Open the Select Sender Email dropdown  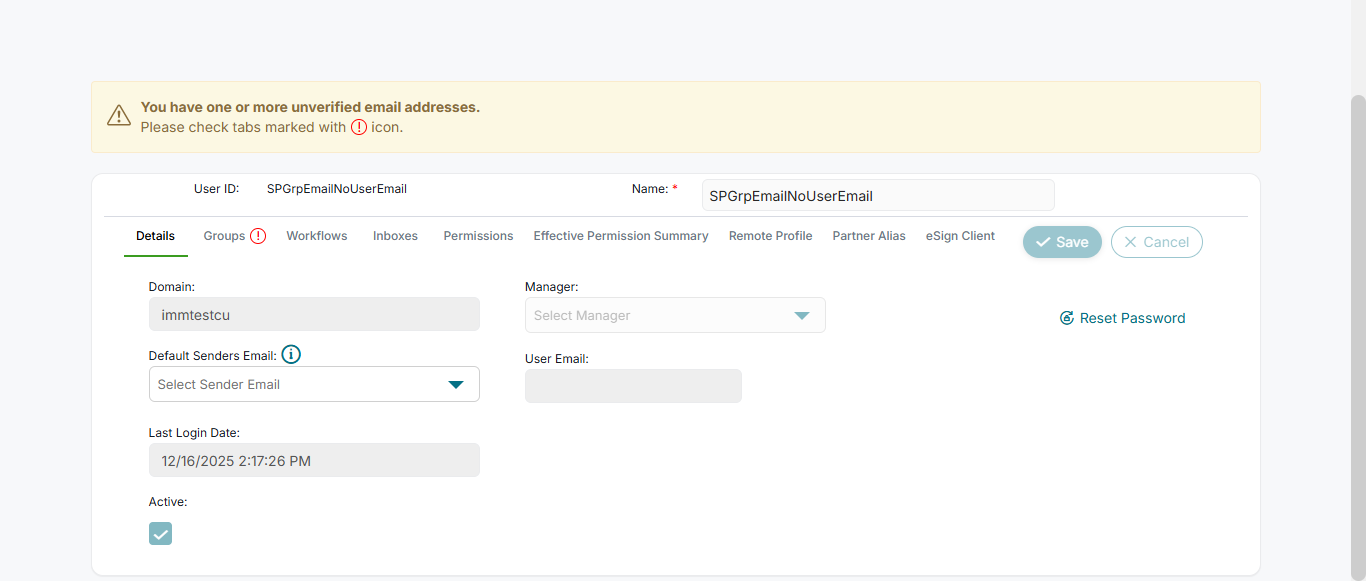[x=314, y=384]
